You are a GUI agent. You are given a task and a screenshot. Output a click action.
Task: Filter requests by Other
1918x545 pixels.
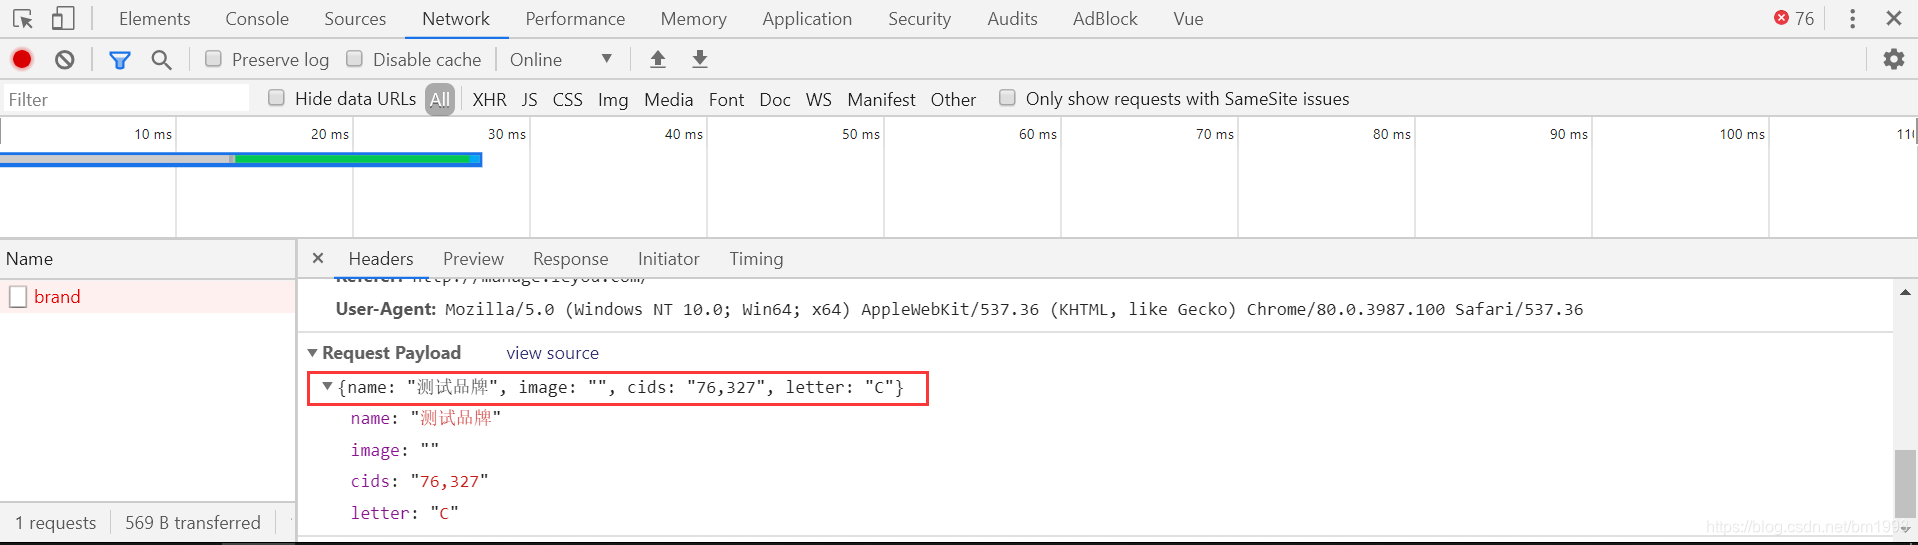(x=953, y=99)
